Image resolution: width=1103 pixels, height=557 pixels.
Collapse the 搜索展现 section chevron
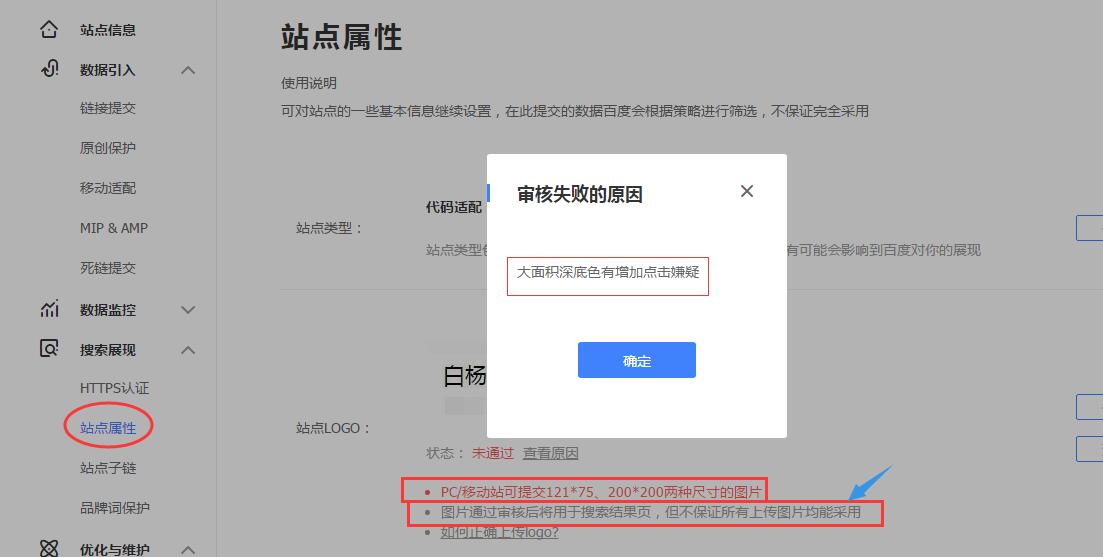coord(188,350)
